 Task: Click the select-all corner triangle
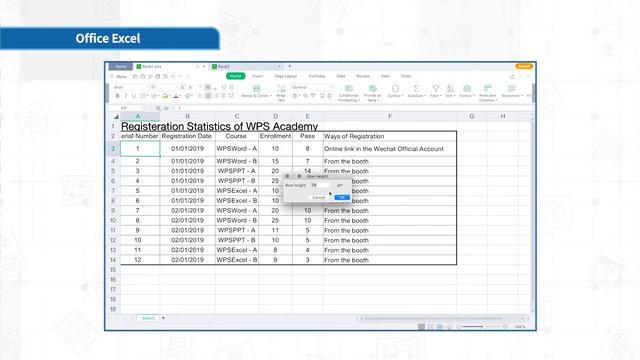coord(116,117)
